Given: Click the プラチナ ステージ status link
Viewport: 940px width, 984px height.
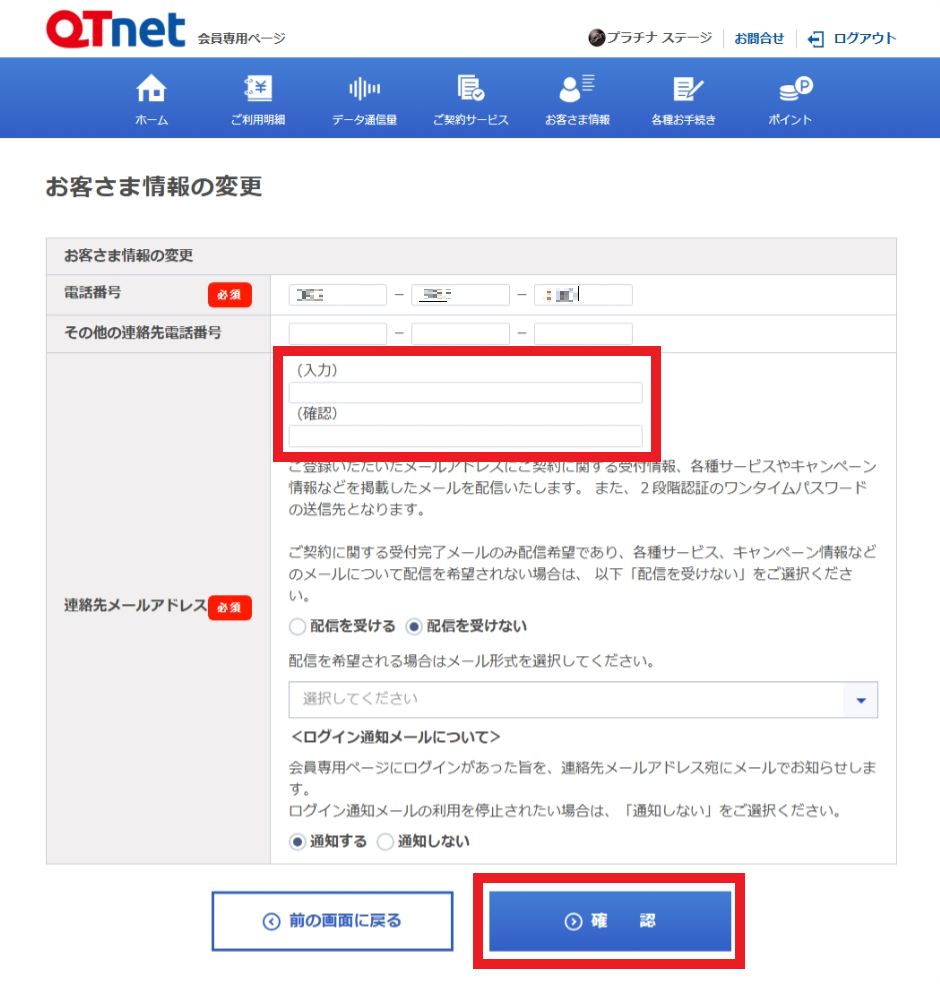Looking at the screenshot, I should click(650, 39).
